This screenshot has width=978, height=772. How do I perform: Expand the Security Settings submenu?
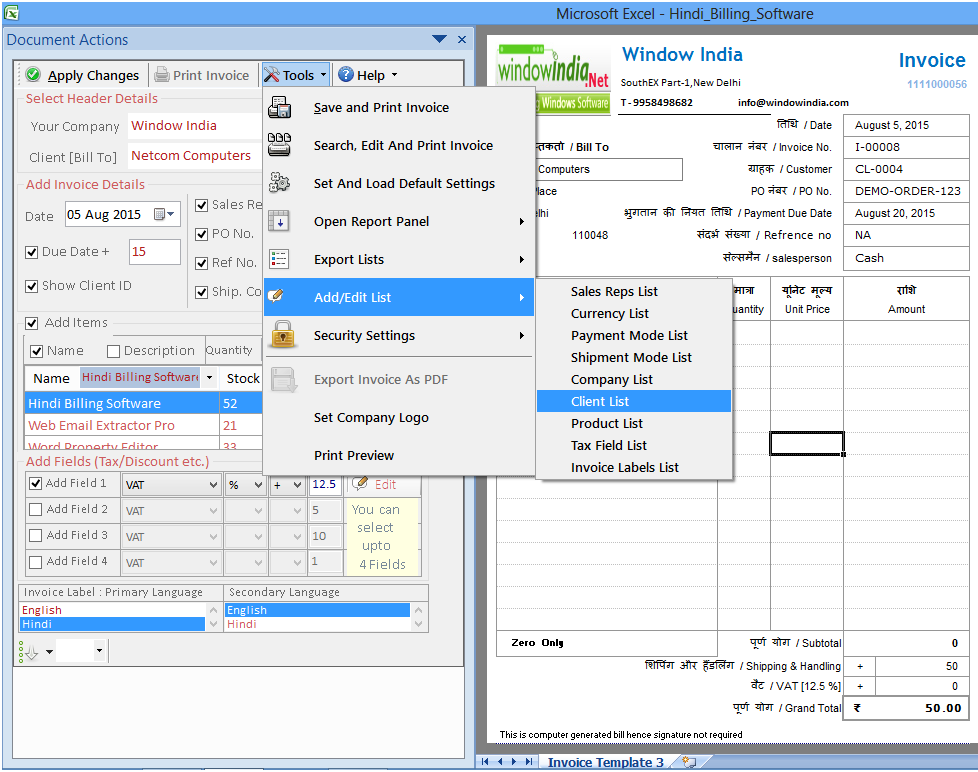tap(521, 335)
